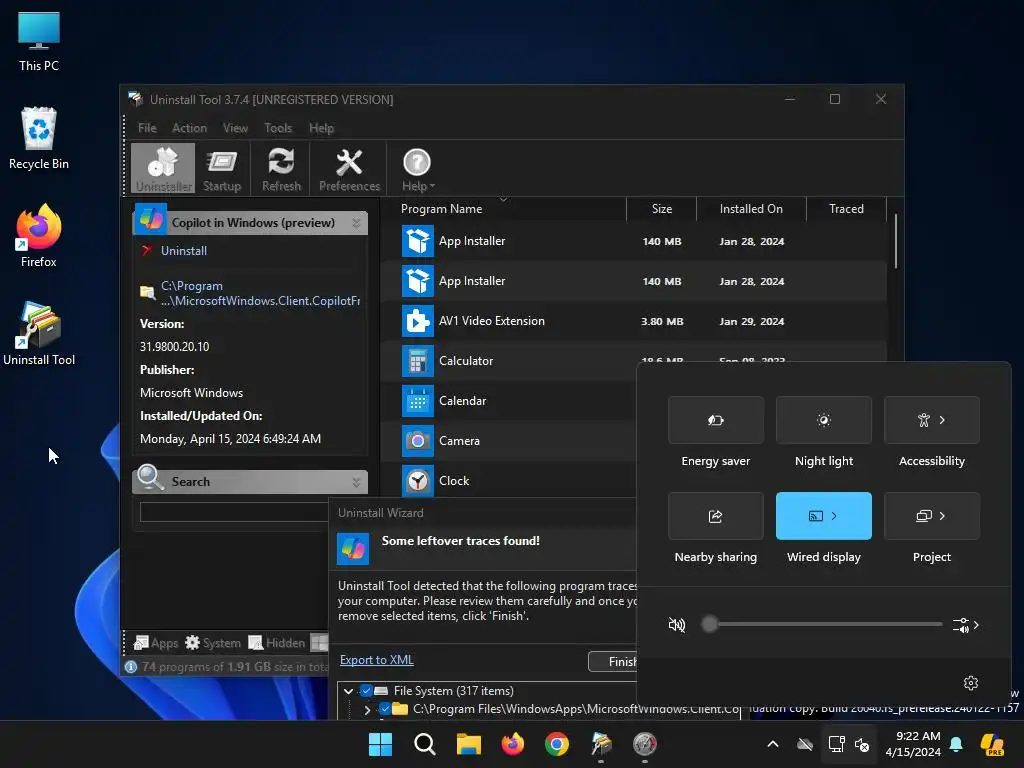
Task: Sort by the Traced column header
Action: click(846, 209)
